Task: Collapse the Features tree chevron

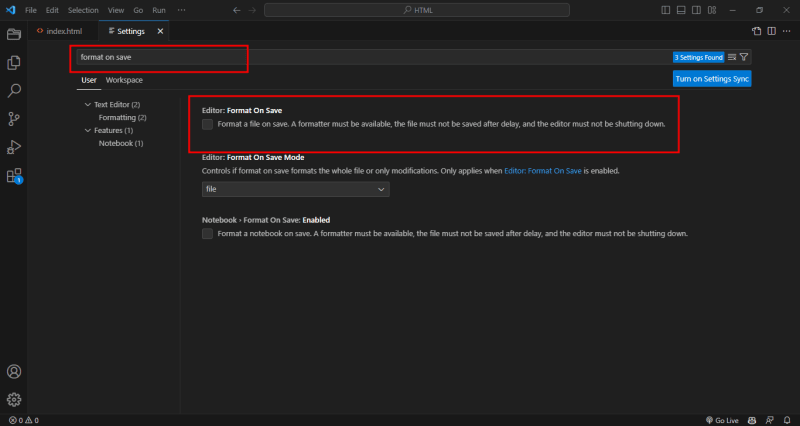Action: click(x=88, y=131)
